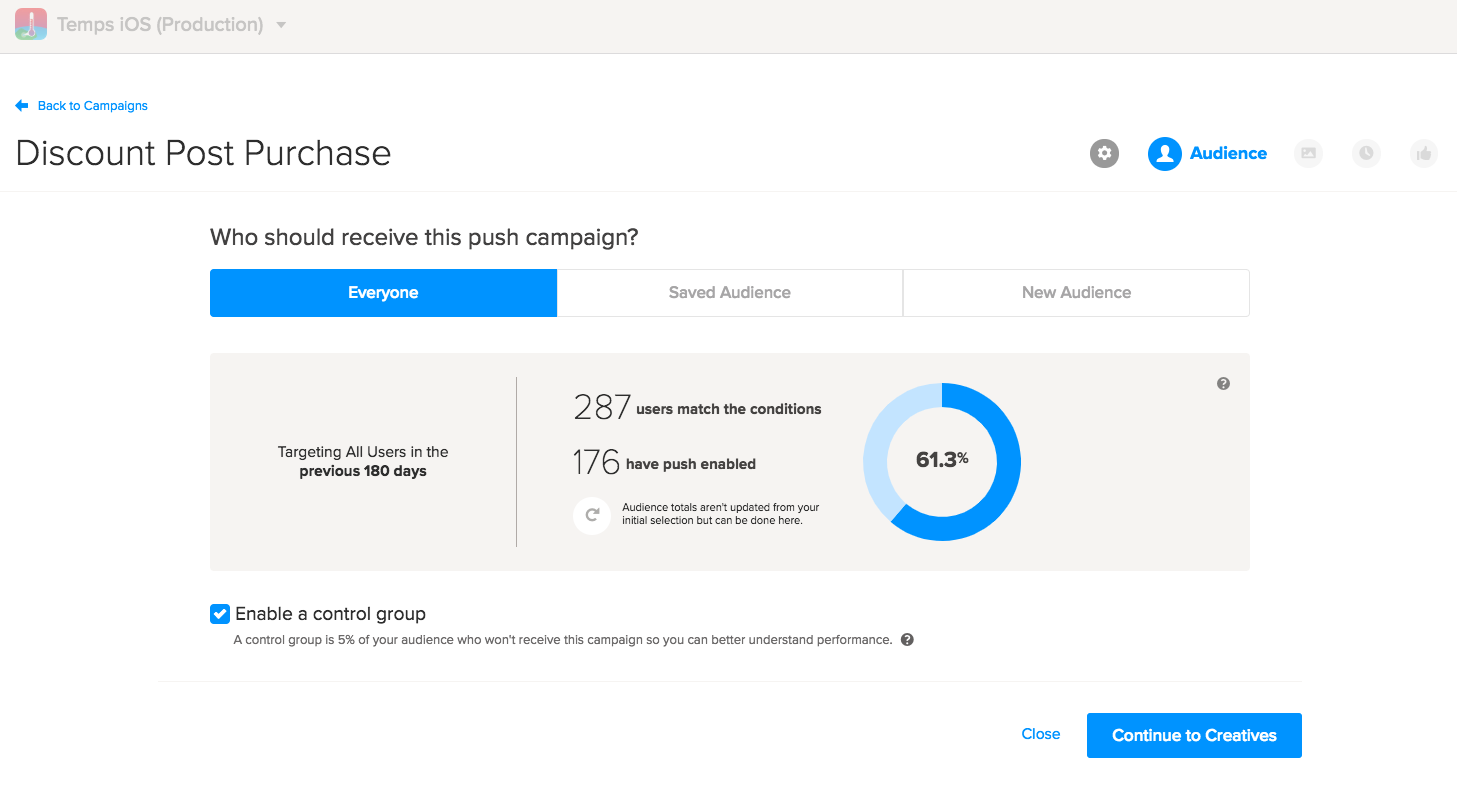The width and height of the screenshot is (1457, 804).
Task: Refresh the audience totals
Action: (x=592, y=515)
